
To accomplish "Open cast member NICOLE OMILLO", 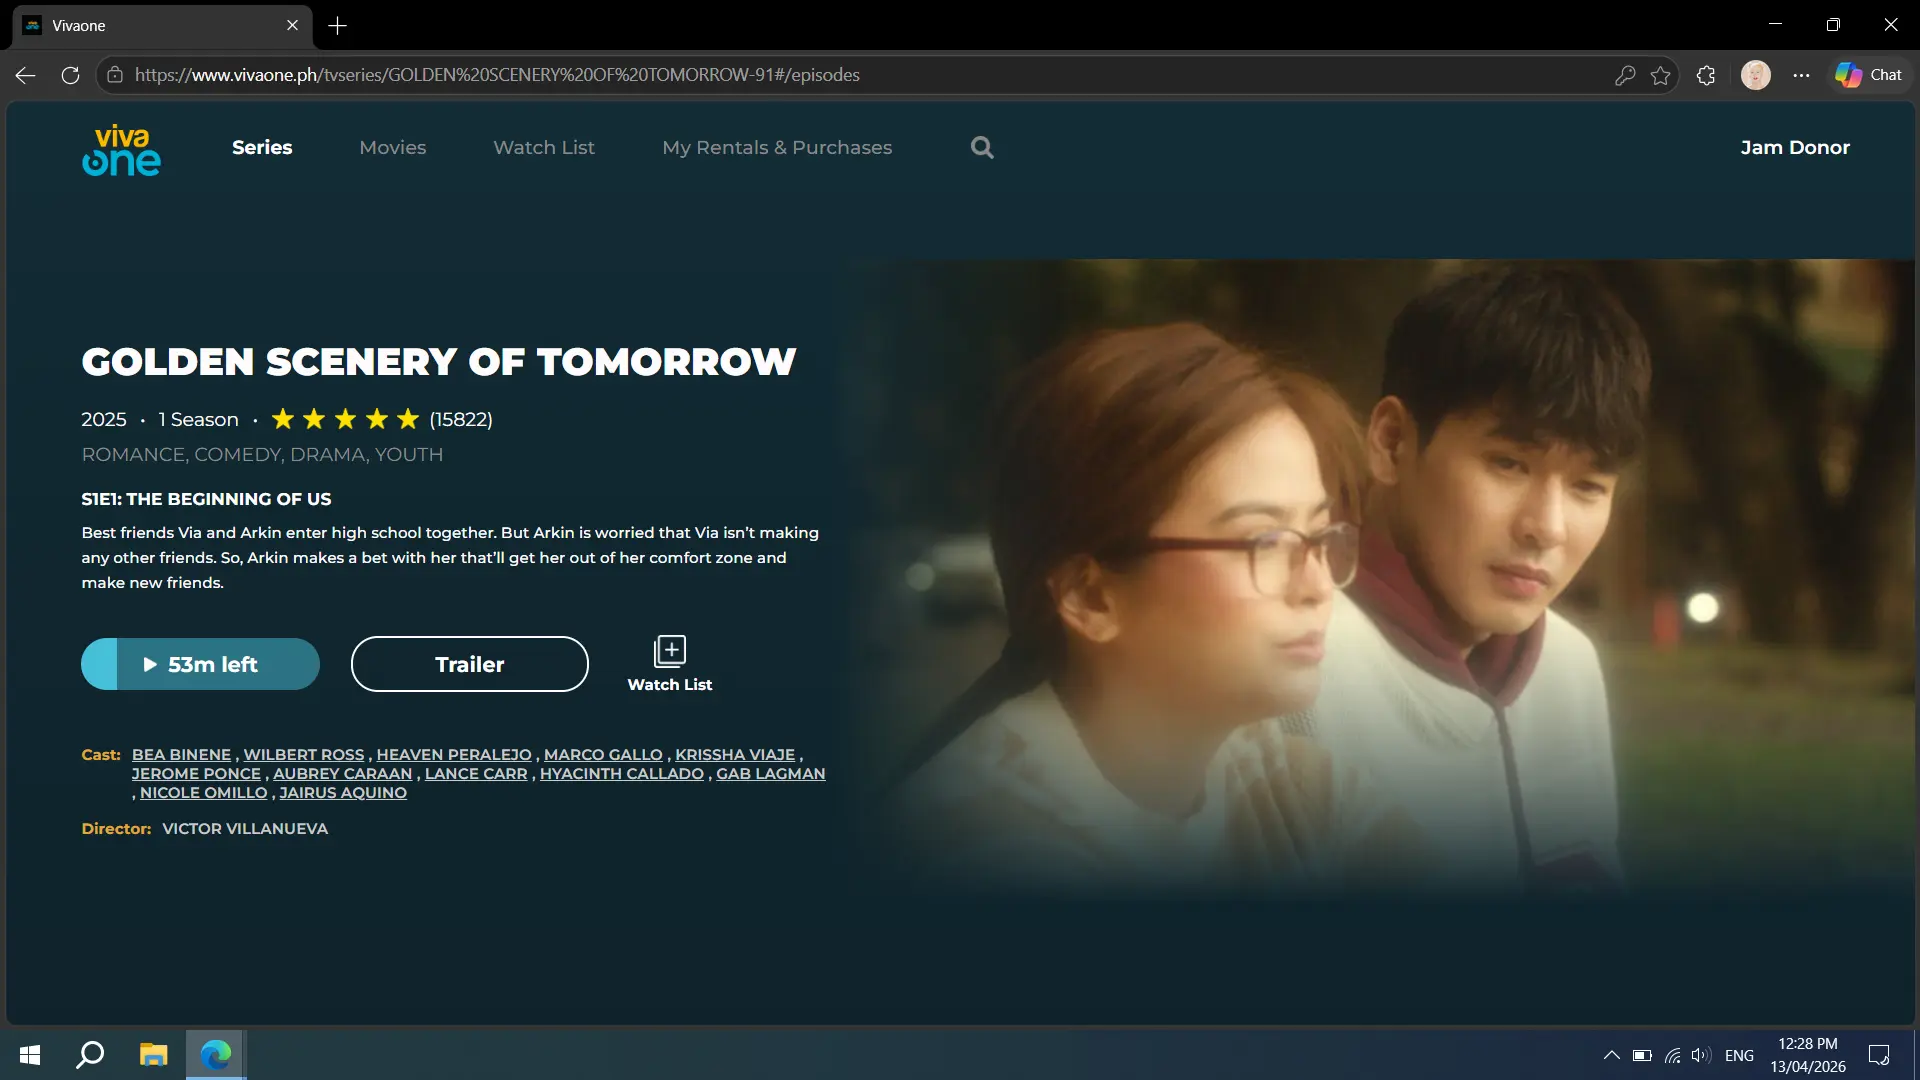I will pyautogui.click(x=204, y=793).
